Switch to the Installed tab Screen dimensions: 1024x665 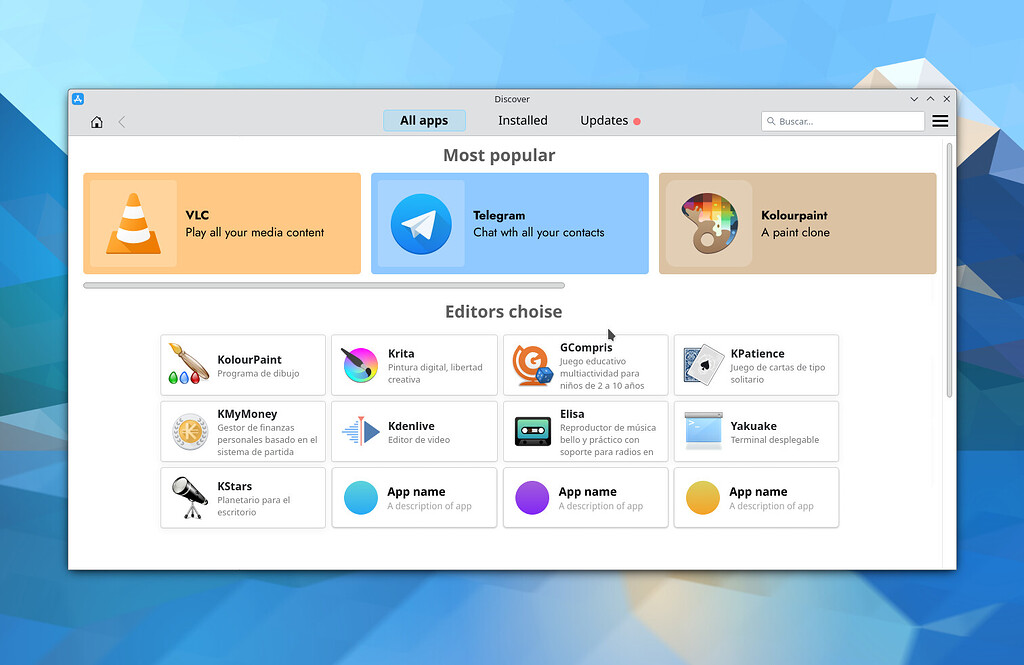pyautogui.click(x=523, y=120)
